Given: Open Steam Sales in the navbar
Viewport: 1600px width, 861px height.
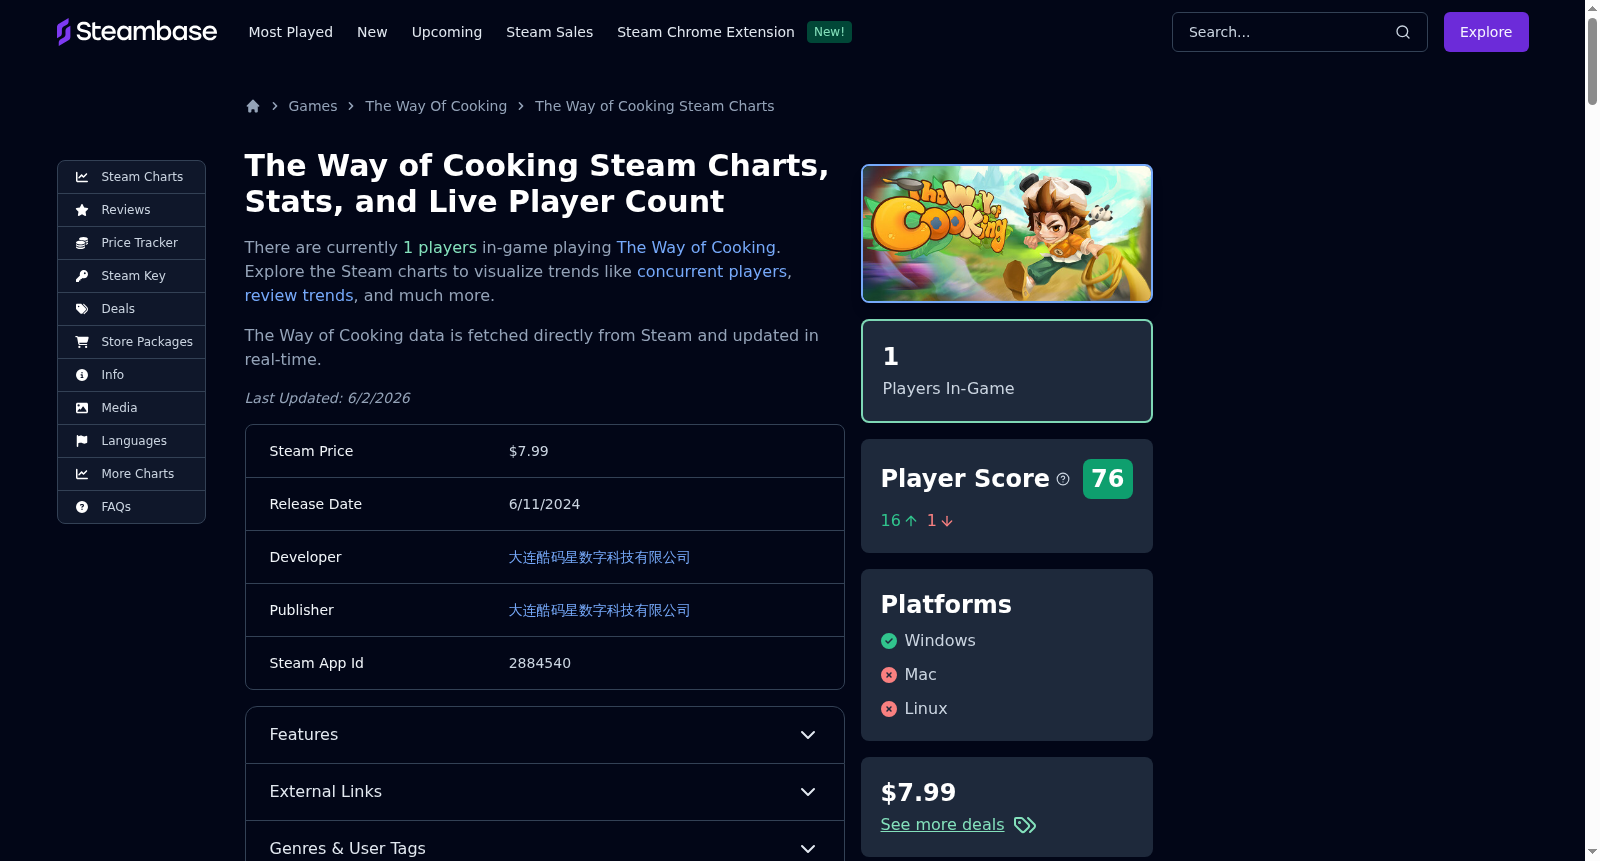Looking at the screenshot, I should point(550,32).
